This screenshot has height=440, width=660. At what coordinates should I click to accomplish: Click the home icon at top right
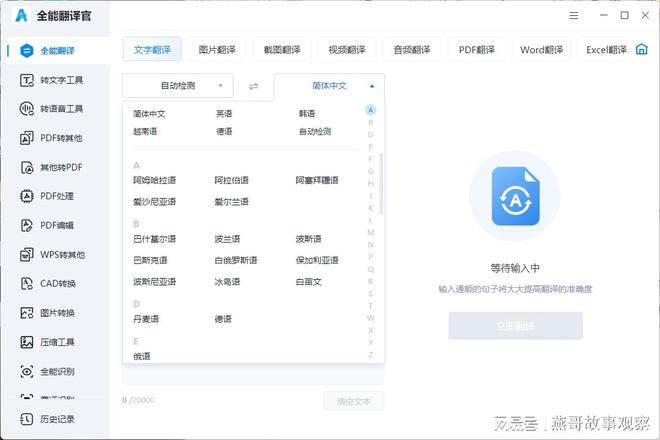[x=642, y=50]
